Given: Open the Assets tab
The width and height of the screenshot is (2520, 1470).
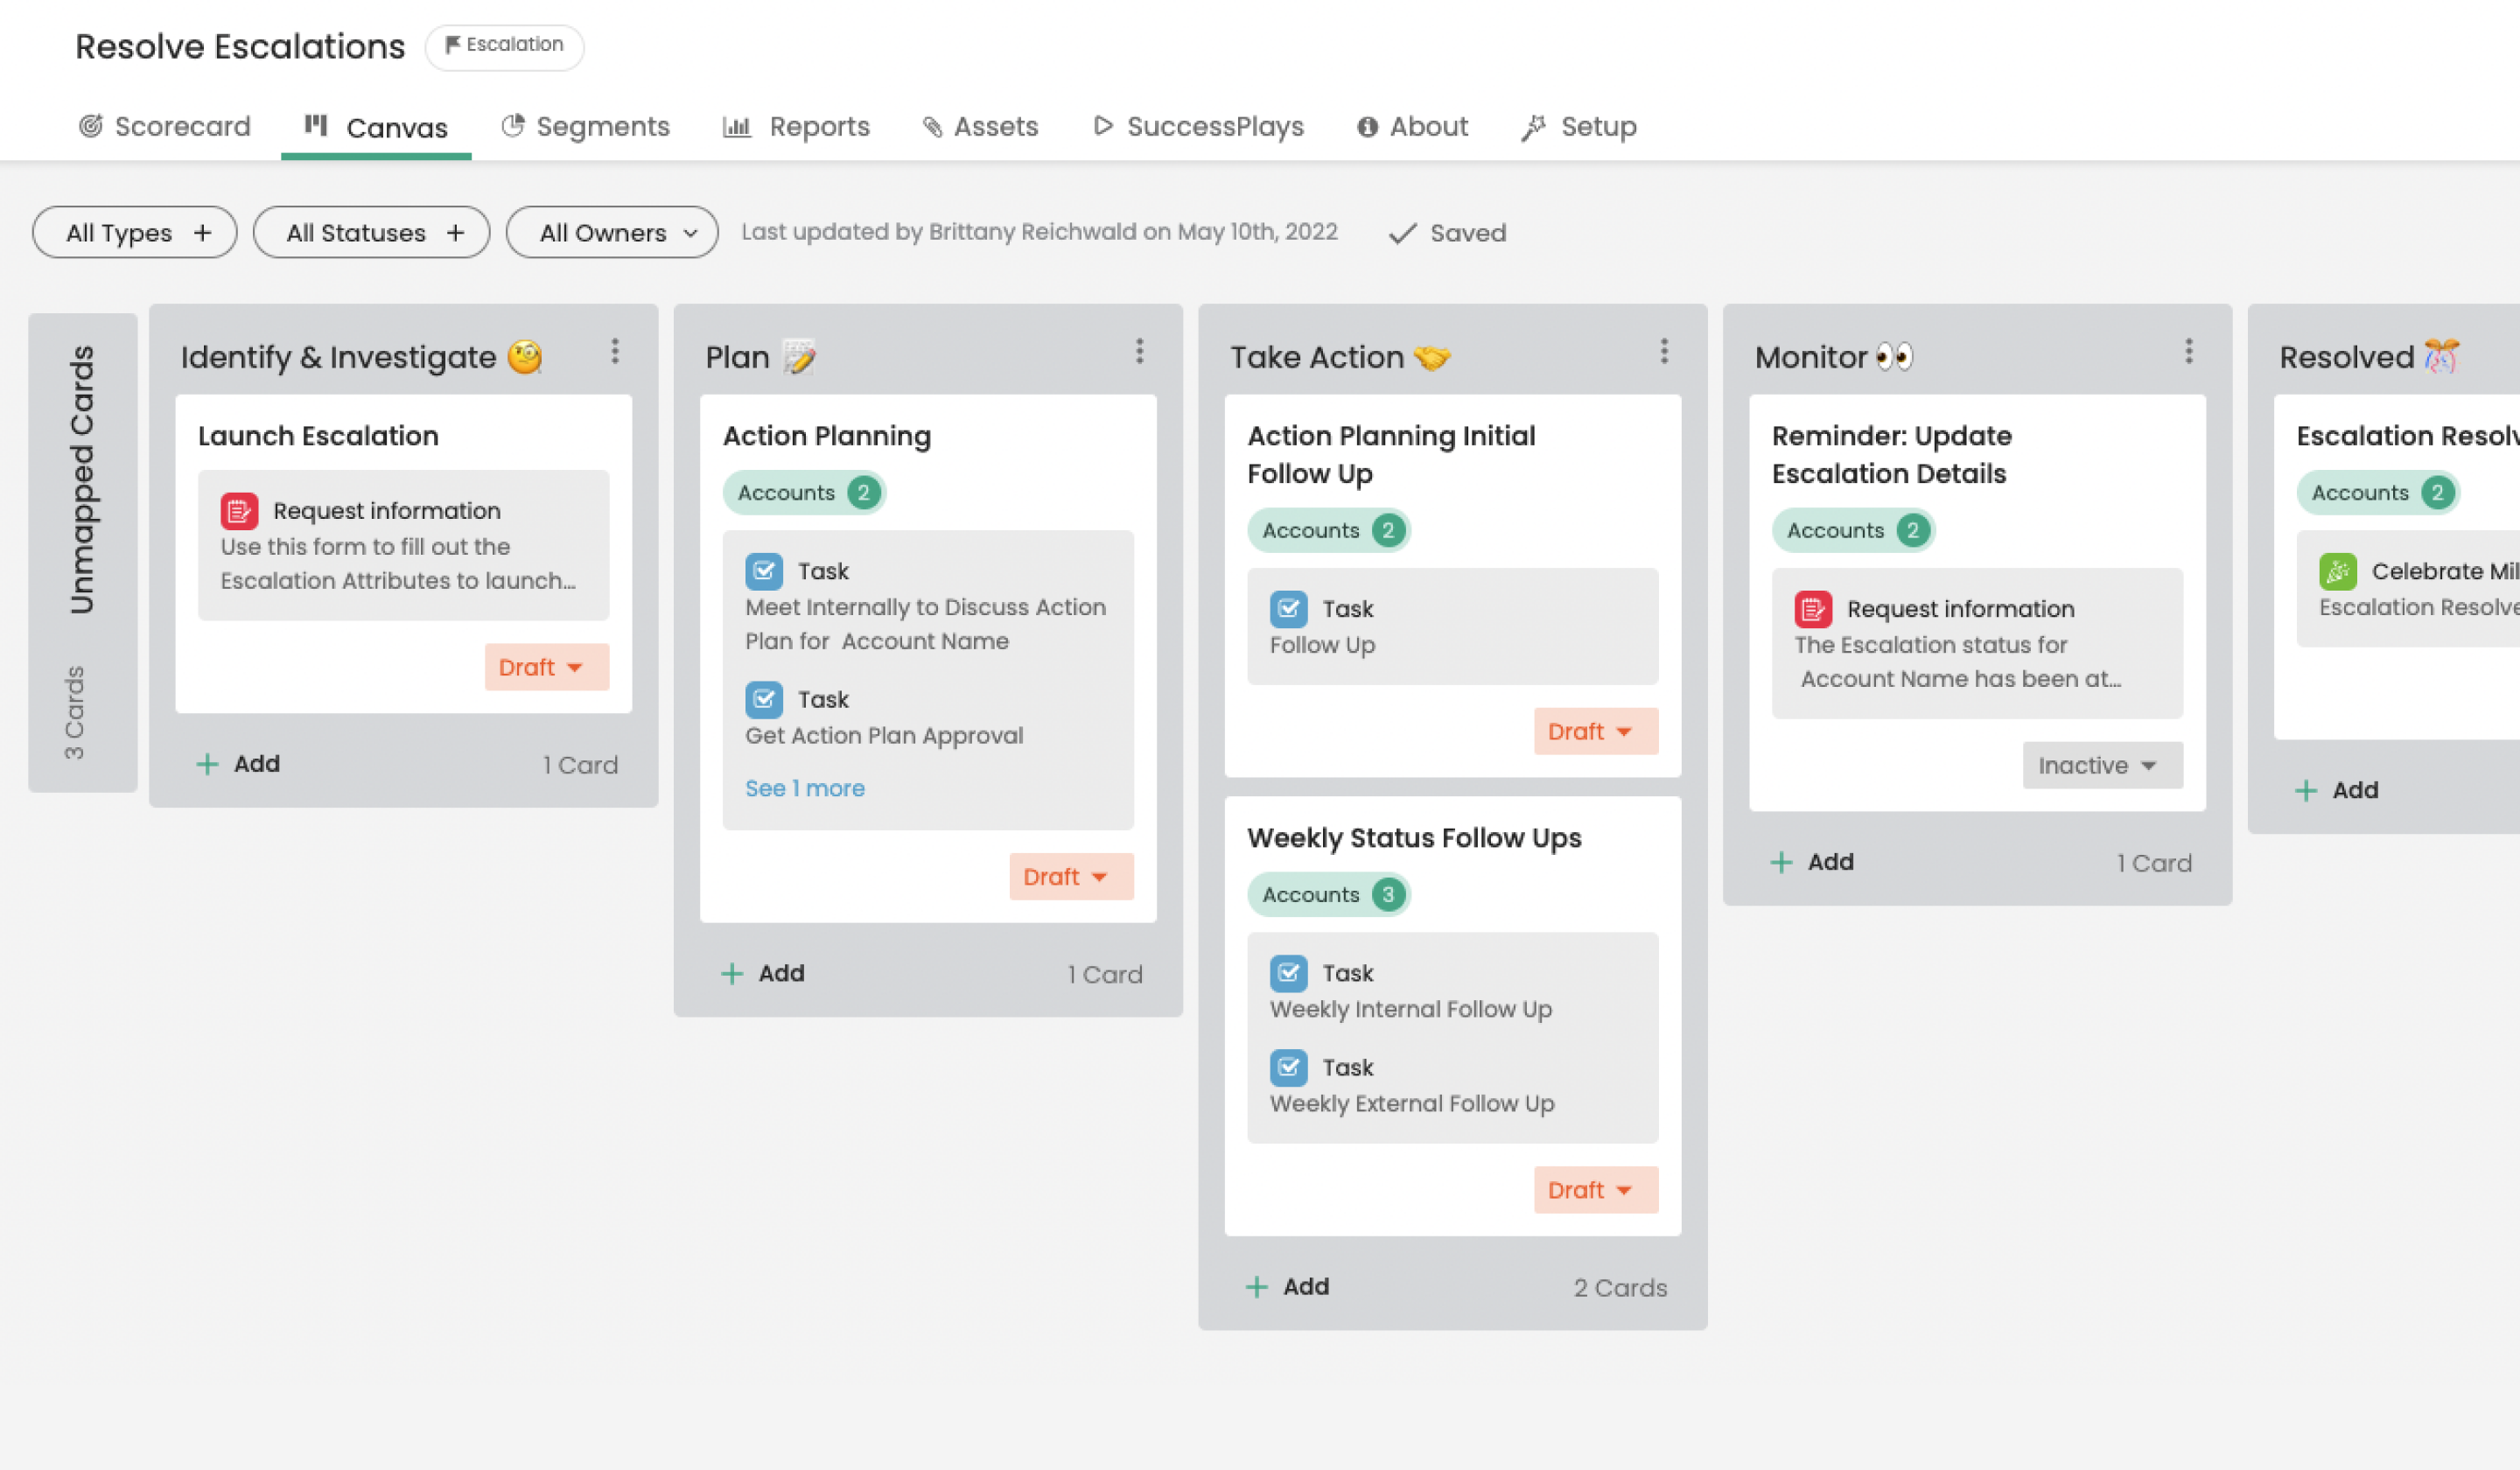Looking at the screenshot, I should coord(980,126).
